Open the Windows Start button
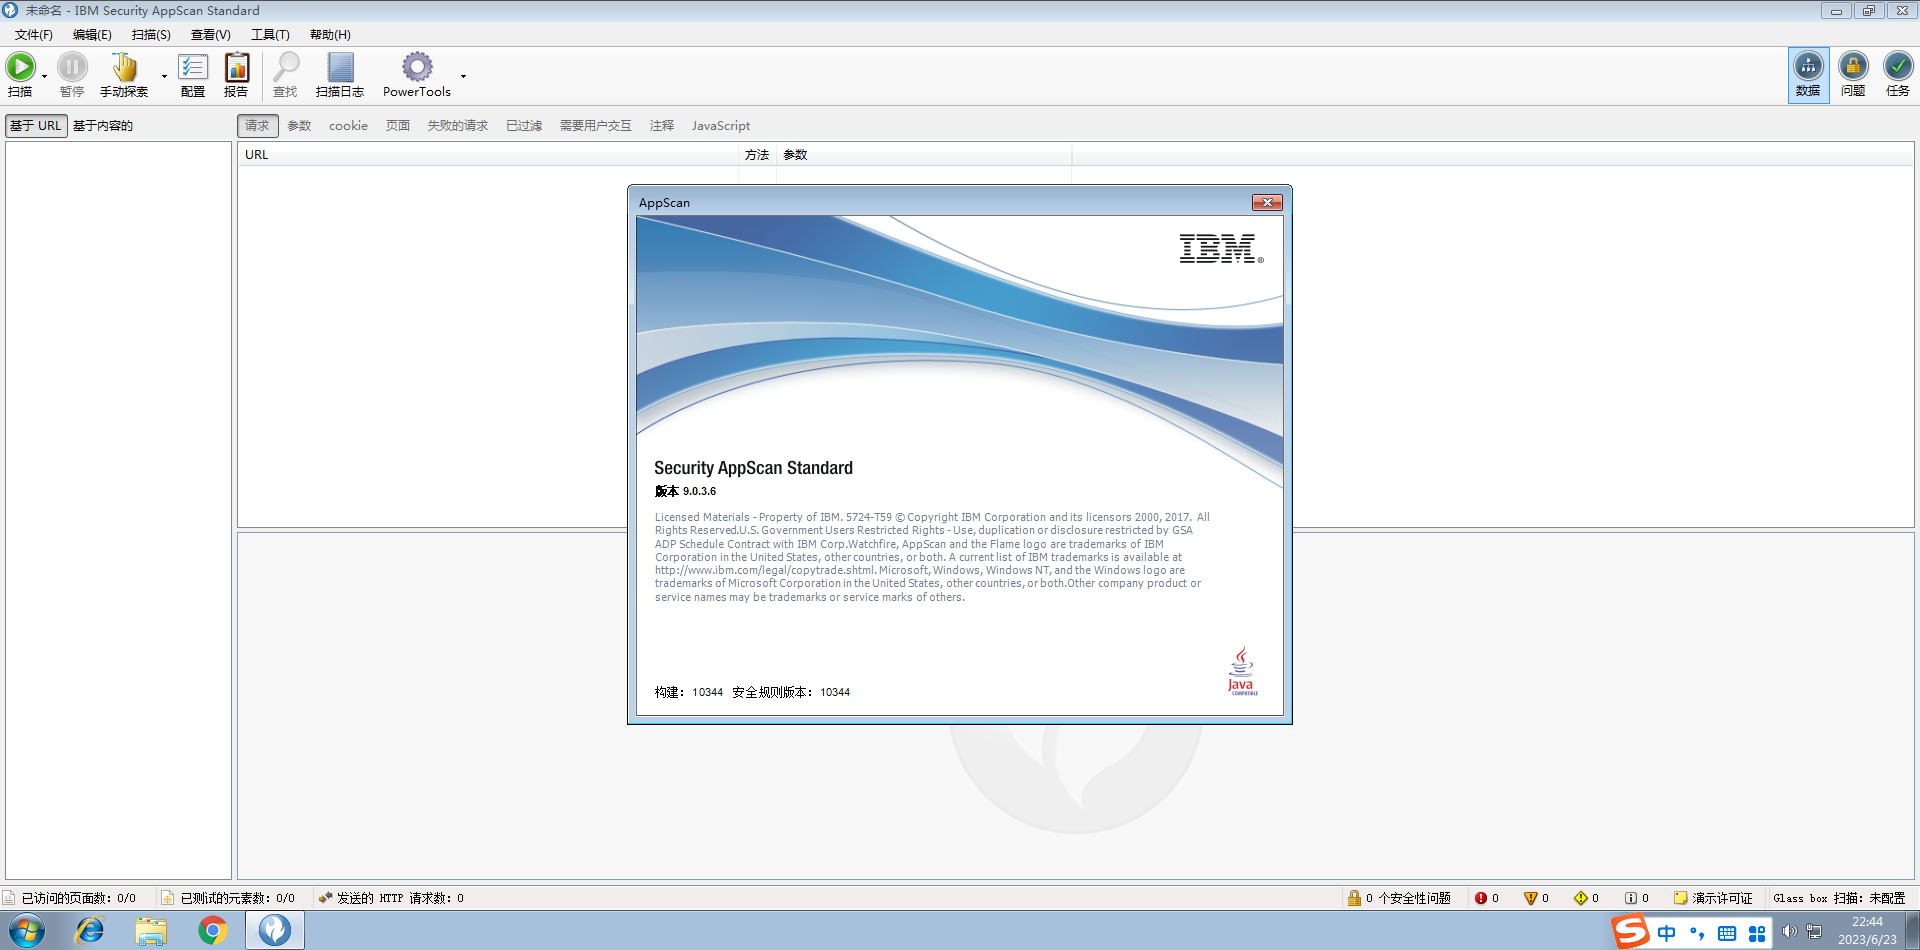This screenshot has width=1920, height=950. point(27,931)
